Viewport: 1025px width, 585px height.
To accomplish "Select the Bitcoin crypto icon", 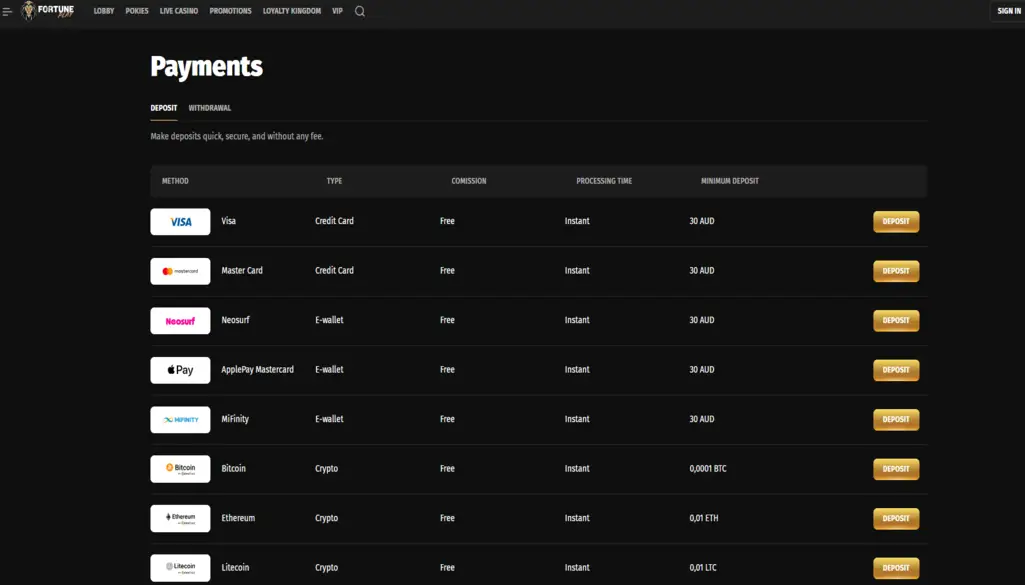I will tap(179, 468).
